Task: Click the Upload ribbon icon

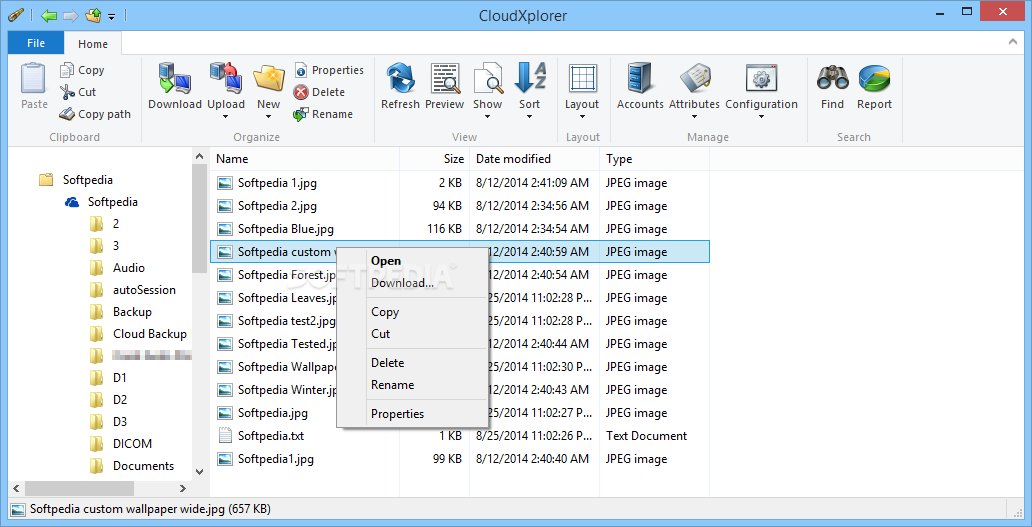Action: pos(226,78)
